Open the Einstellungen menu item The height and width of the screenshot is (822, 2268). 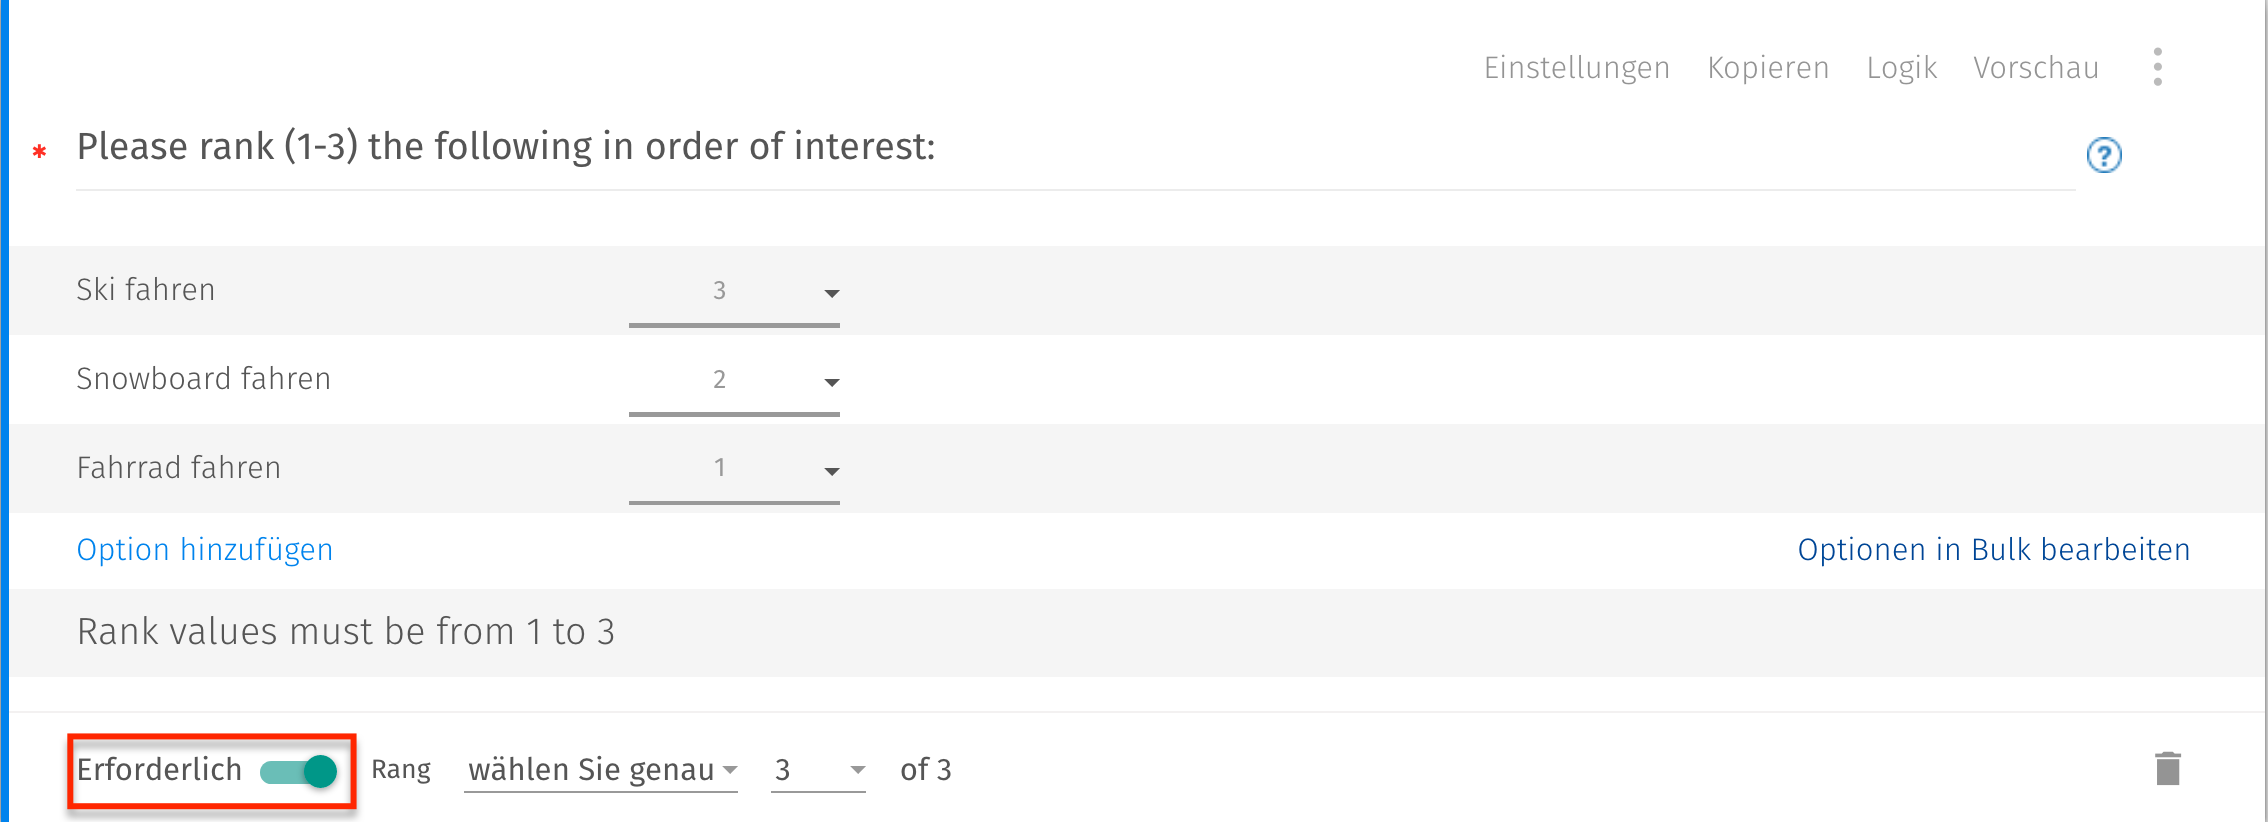pos(1576,67)
